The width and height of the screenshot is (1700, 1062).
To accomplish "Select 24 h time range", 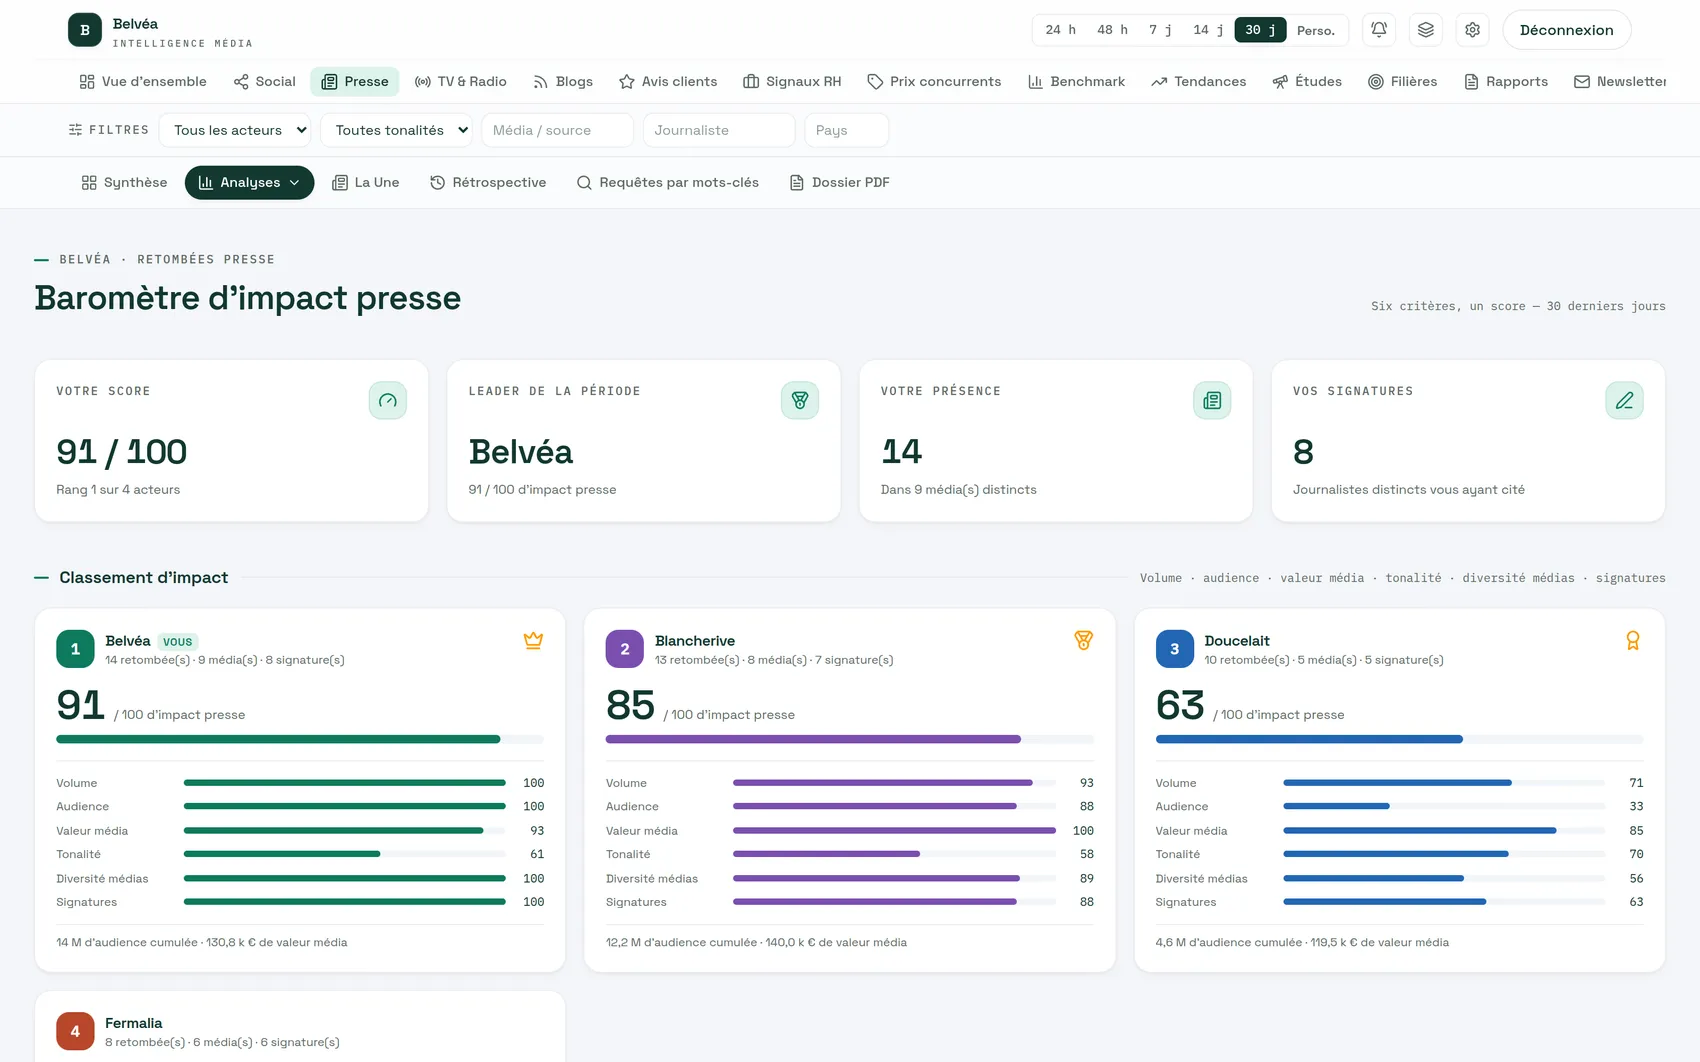I will [1061, 30].
